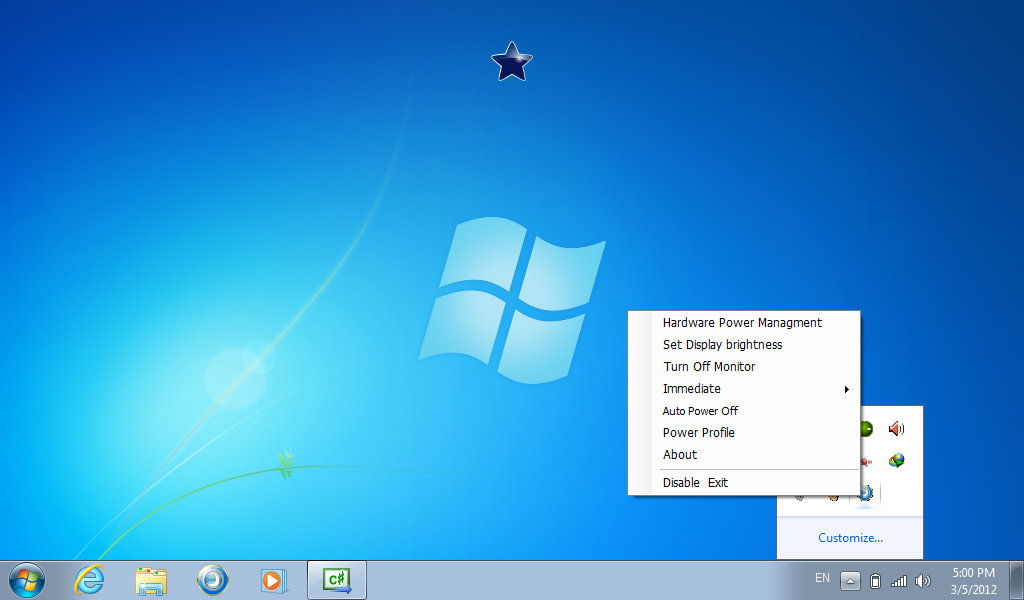Click the dark blue star desktop icon
1024x600 pixels.
pyautogui.click(x=512, y=61)
